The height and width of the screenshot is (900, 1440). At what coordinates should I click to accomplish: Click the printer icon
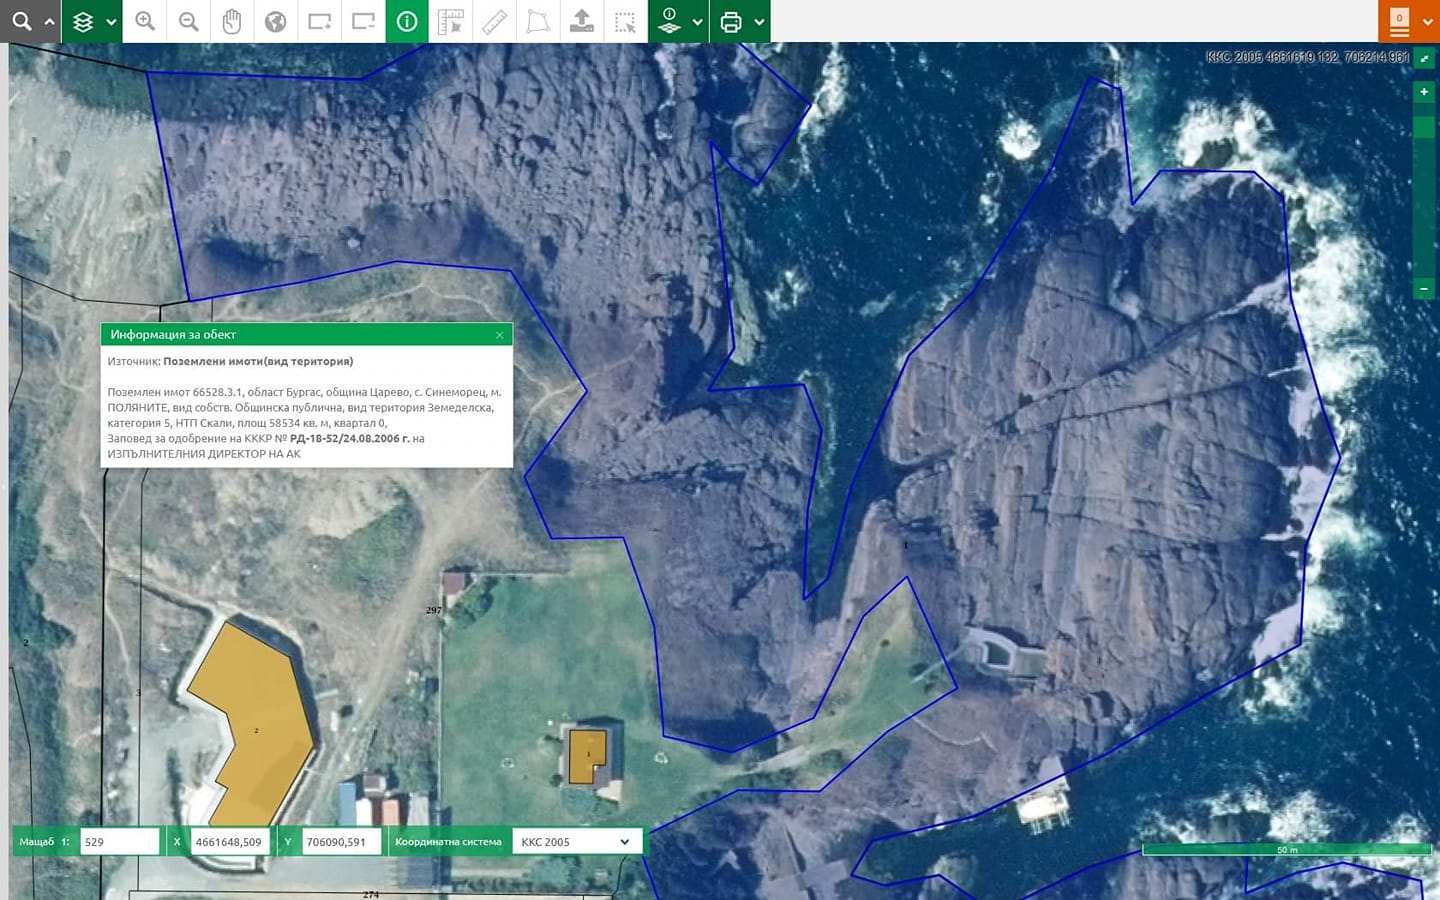(731, 21)
